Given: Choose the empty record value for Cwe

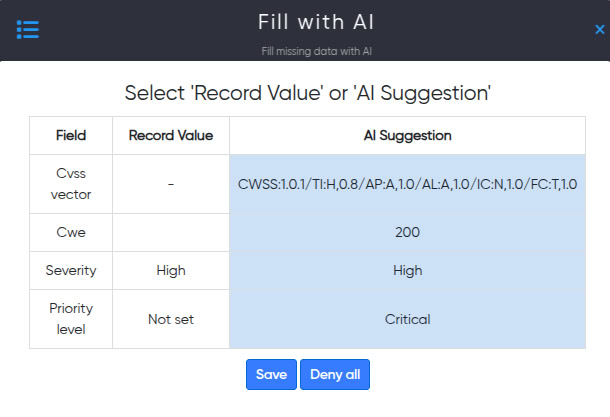Looking at the screenshot, I should click(x=171, y=232).
